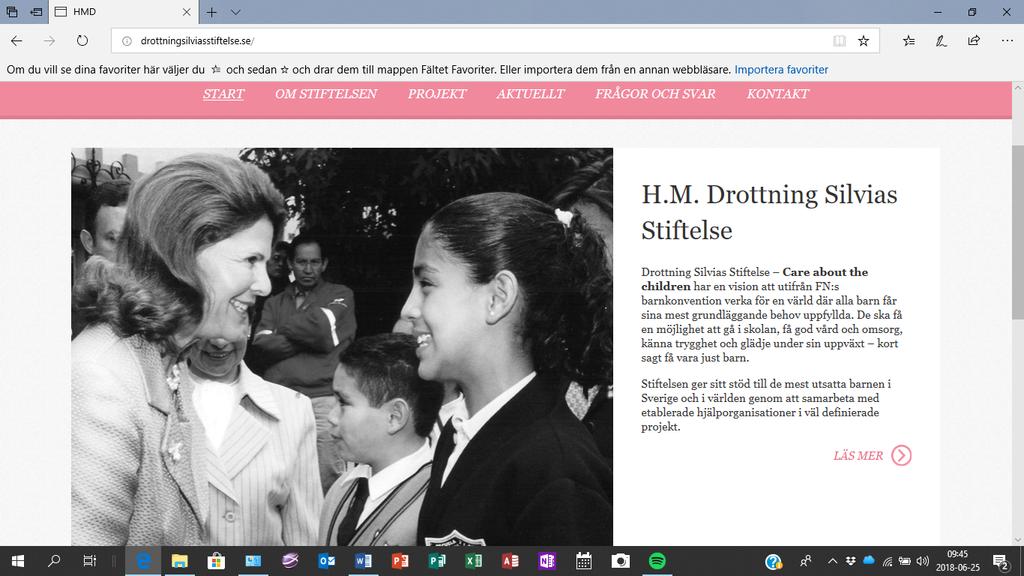The width and height of the screenshot is (1024, 576).
Task: Open volume speaker tray icon
Action: click(x=923, y=561)
